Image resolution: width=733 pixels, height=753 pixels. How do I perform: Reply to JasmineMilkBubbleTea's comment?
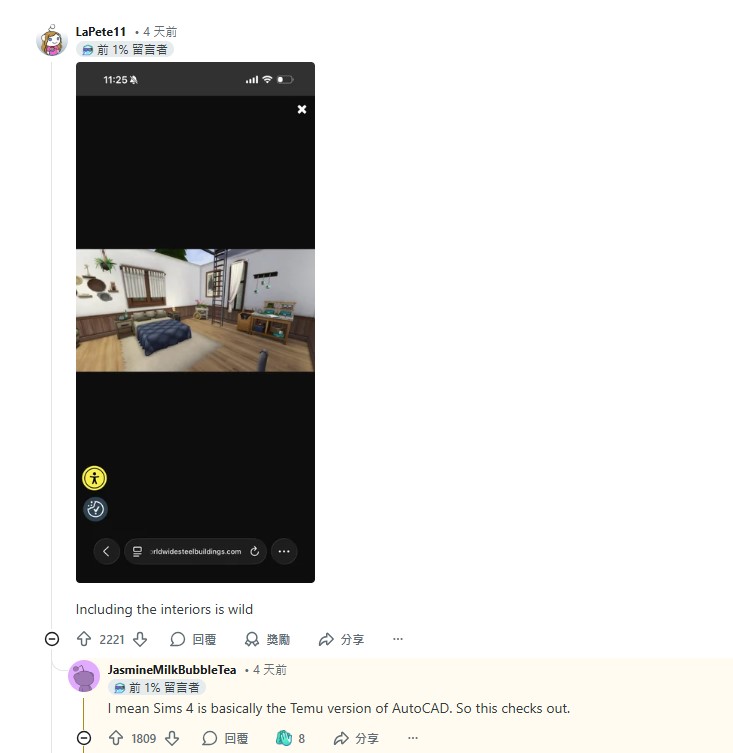[225, 738]
